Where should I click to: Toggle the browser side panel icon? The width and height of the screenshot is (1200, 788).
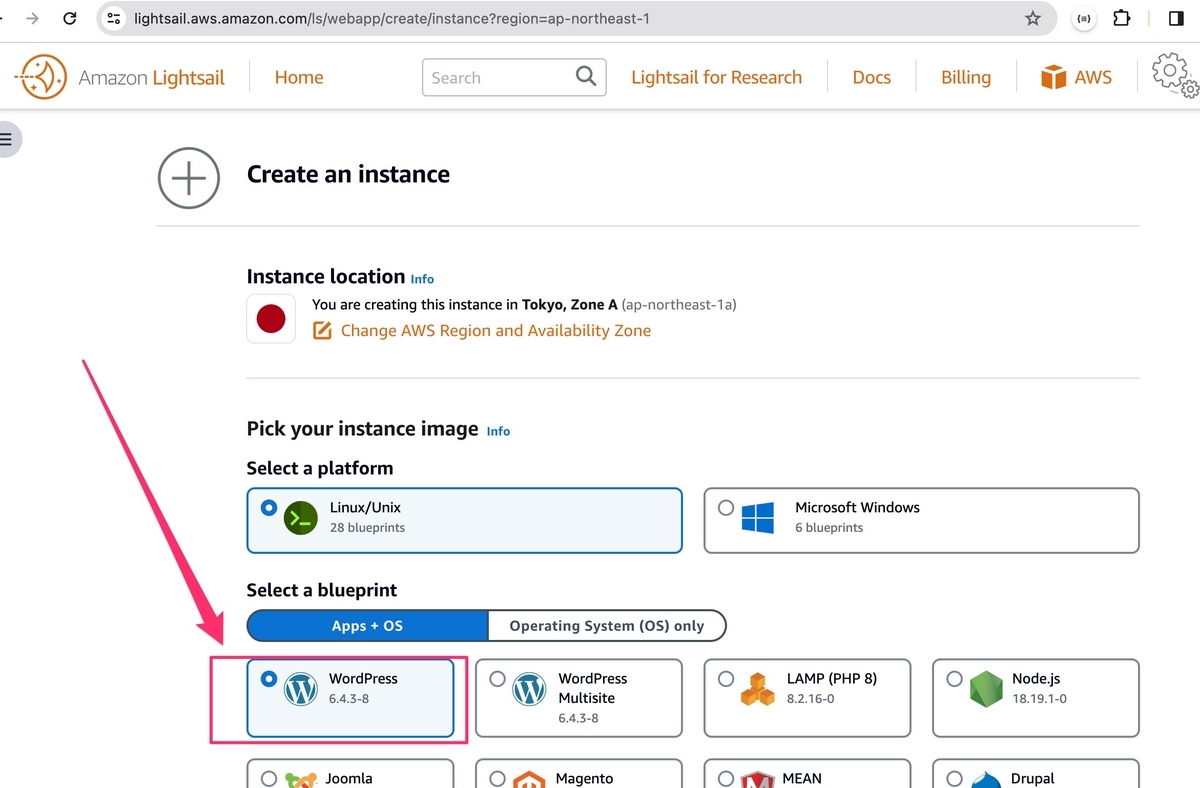tap(1176, 18)
